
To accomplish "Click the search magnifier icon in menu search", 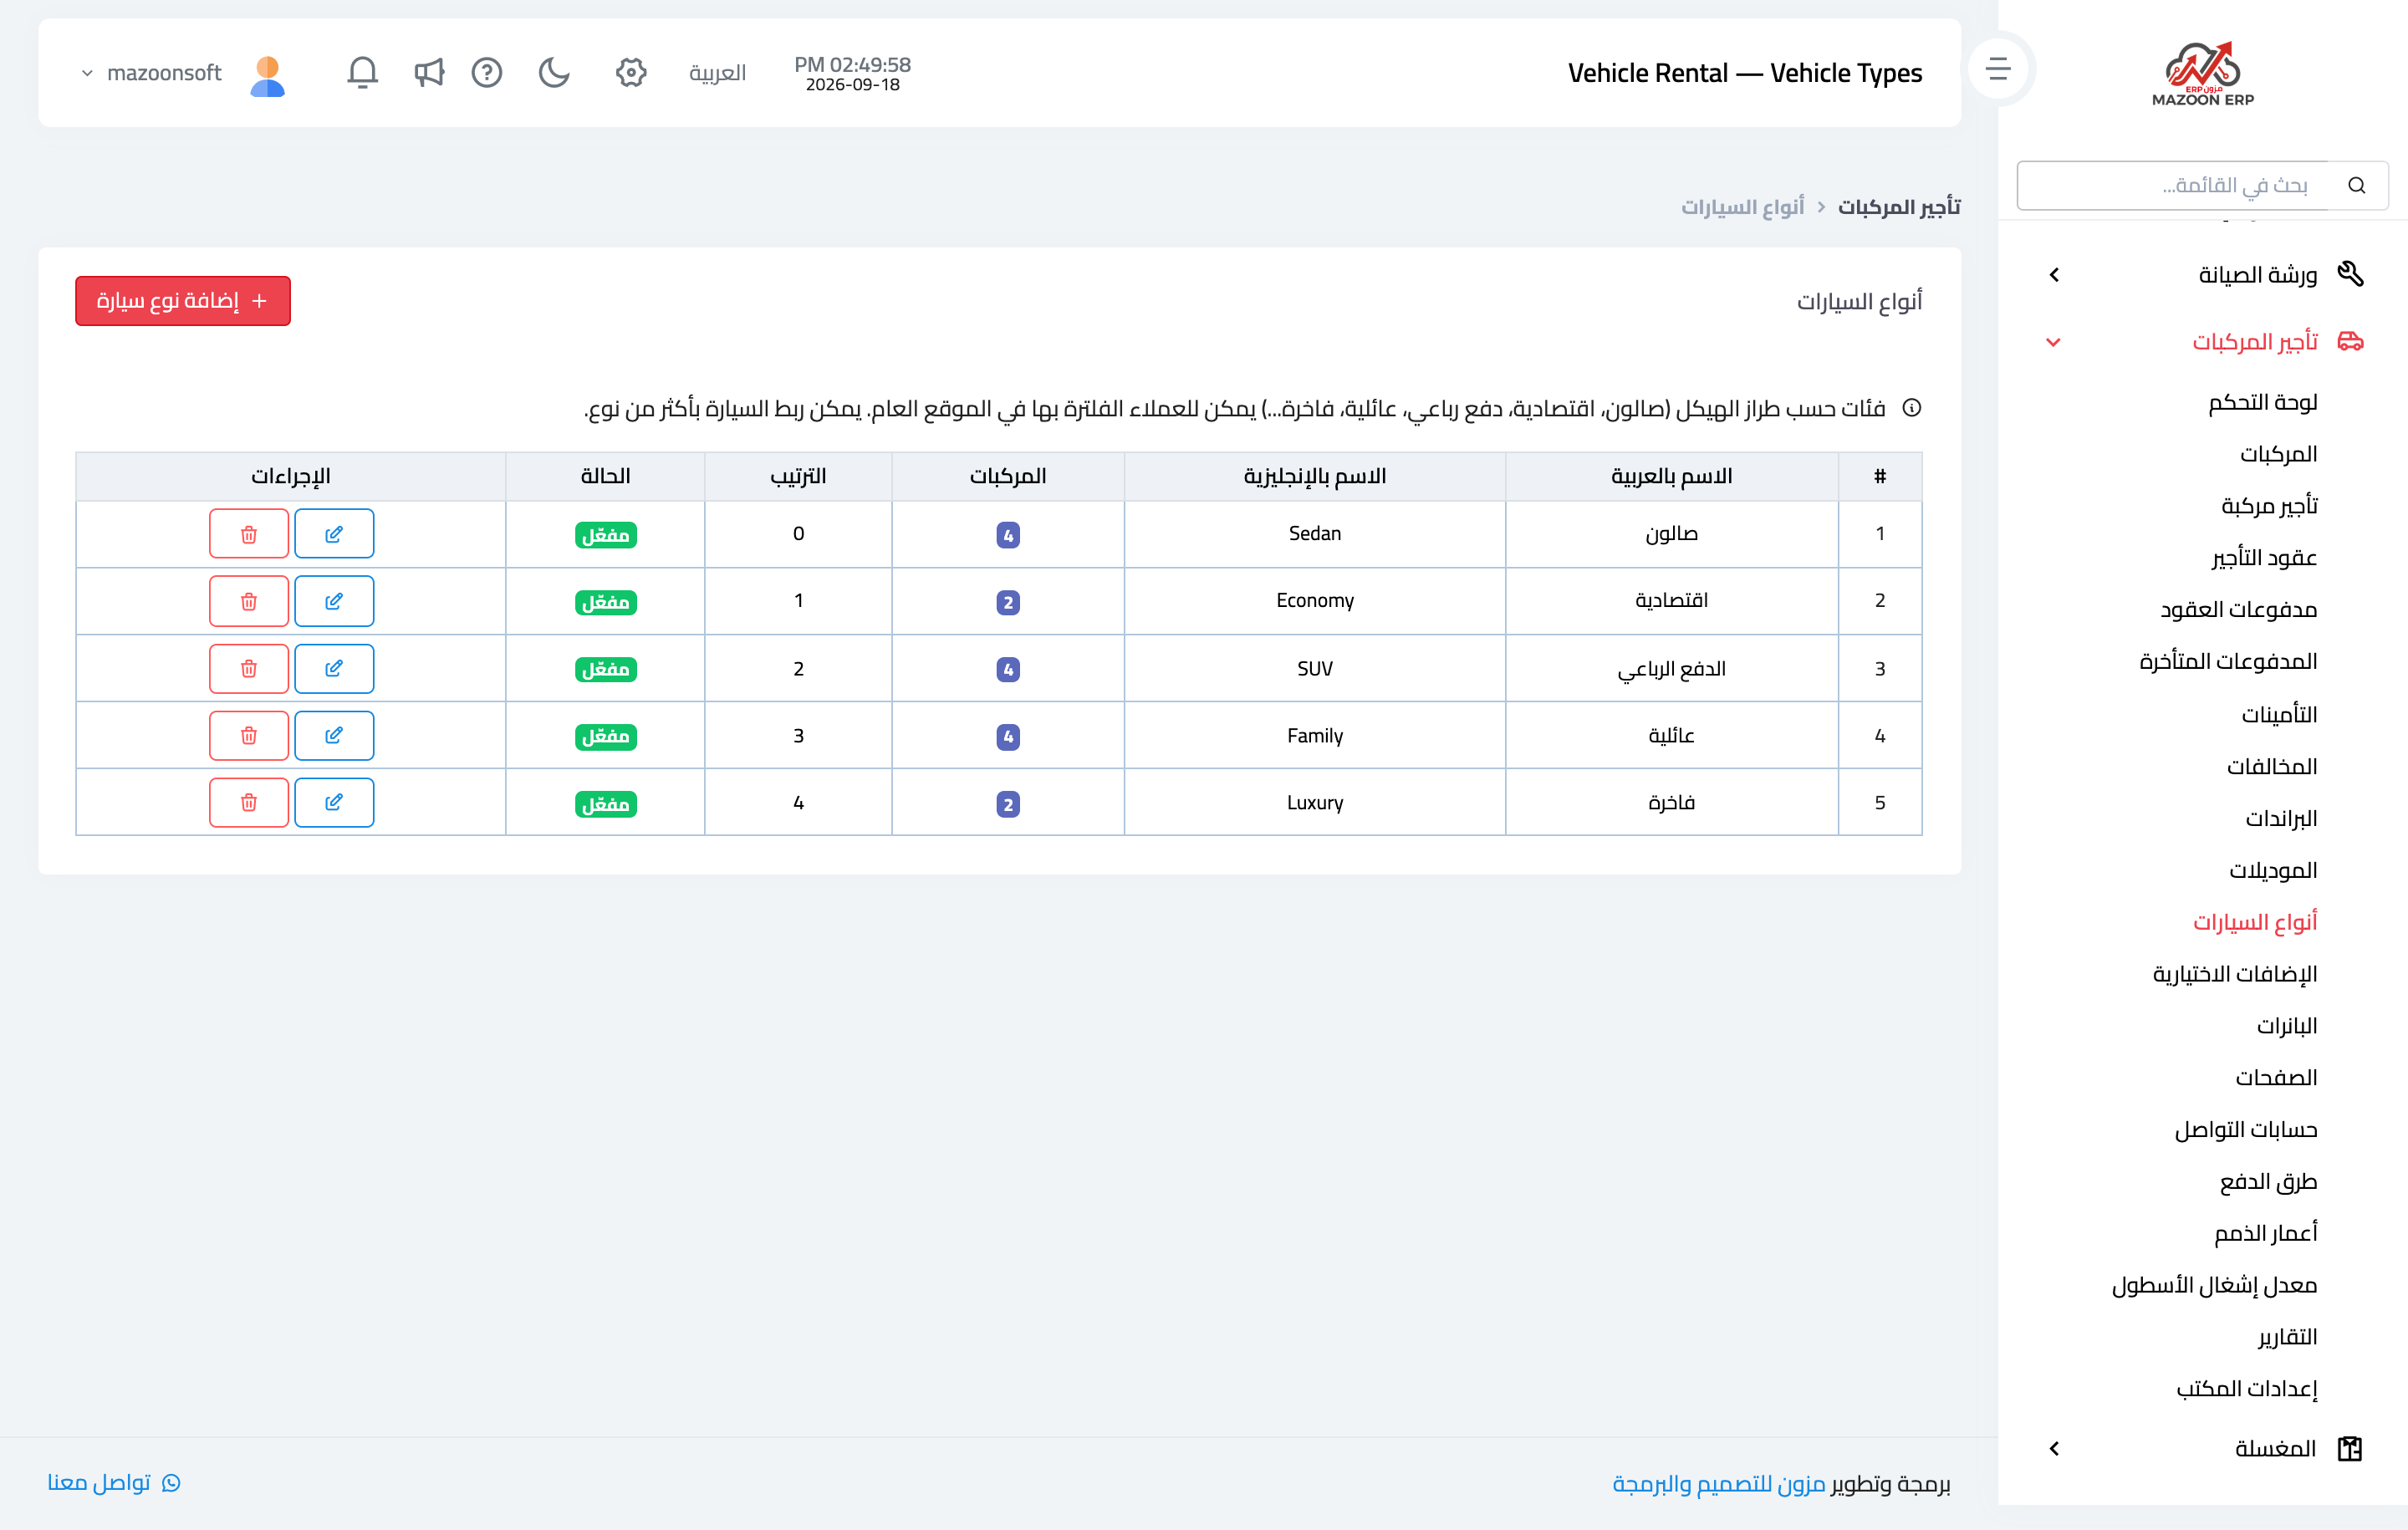I will click(x=2357, y=185).
